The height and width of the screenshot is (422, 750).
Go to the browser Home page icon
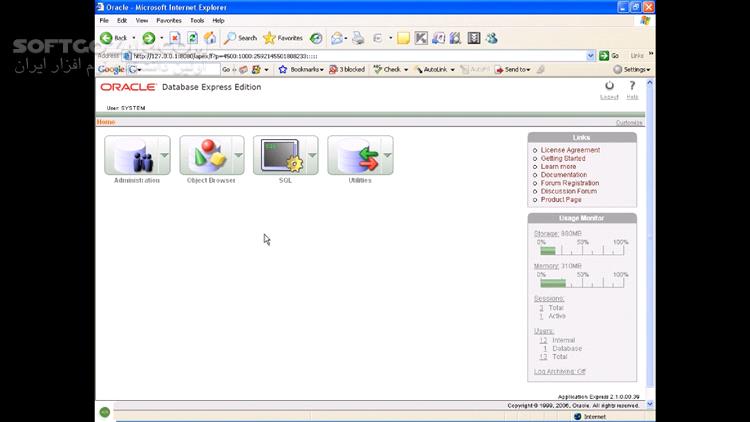[210, 38]
